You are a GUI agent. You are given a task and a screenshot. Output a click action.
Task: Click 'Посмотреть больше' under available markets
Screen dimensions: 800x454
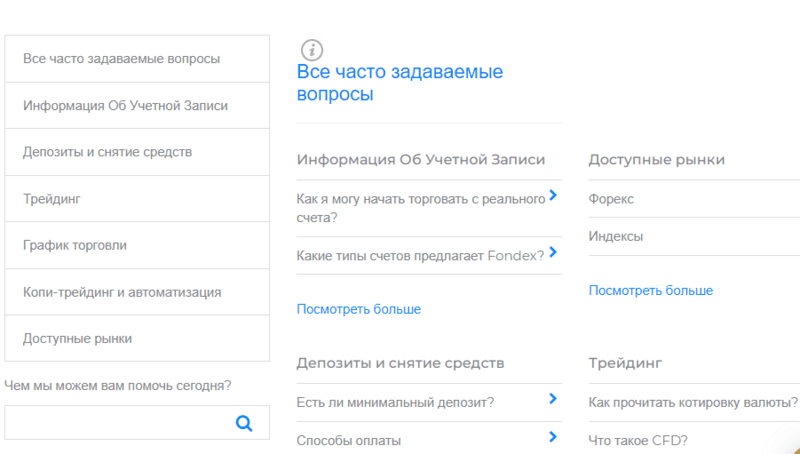point(651,290)
